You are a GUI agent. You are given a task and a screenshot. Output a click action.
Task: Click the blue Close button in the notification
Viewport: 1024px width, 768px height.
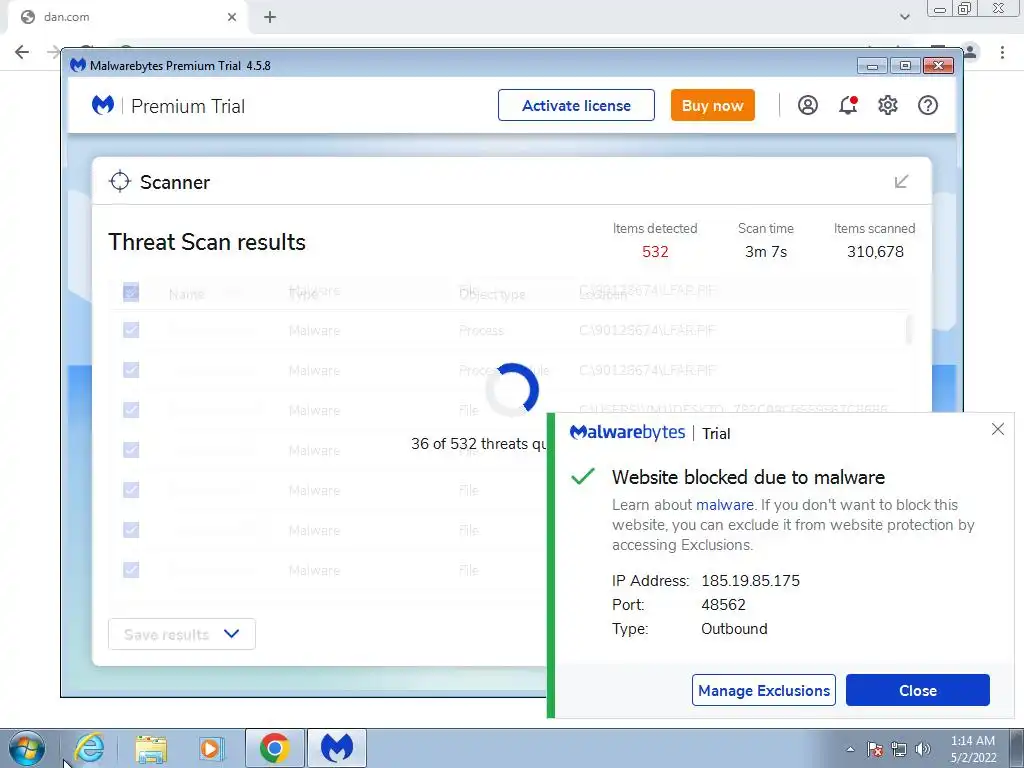point(918,690)
